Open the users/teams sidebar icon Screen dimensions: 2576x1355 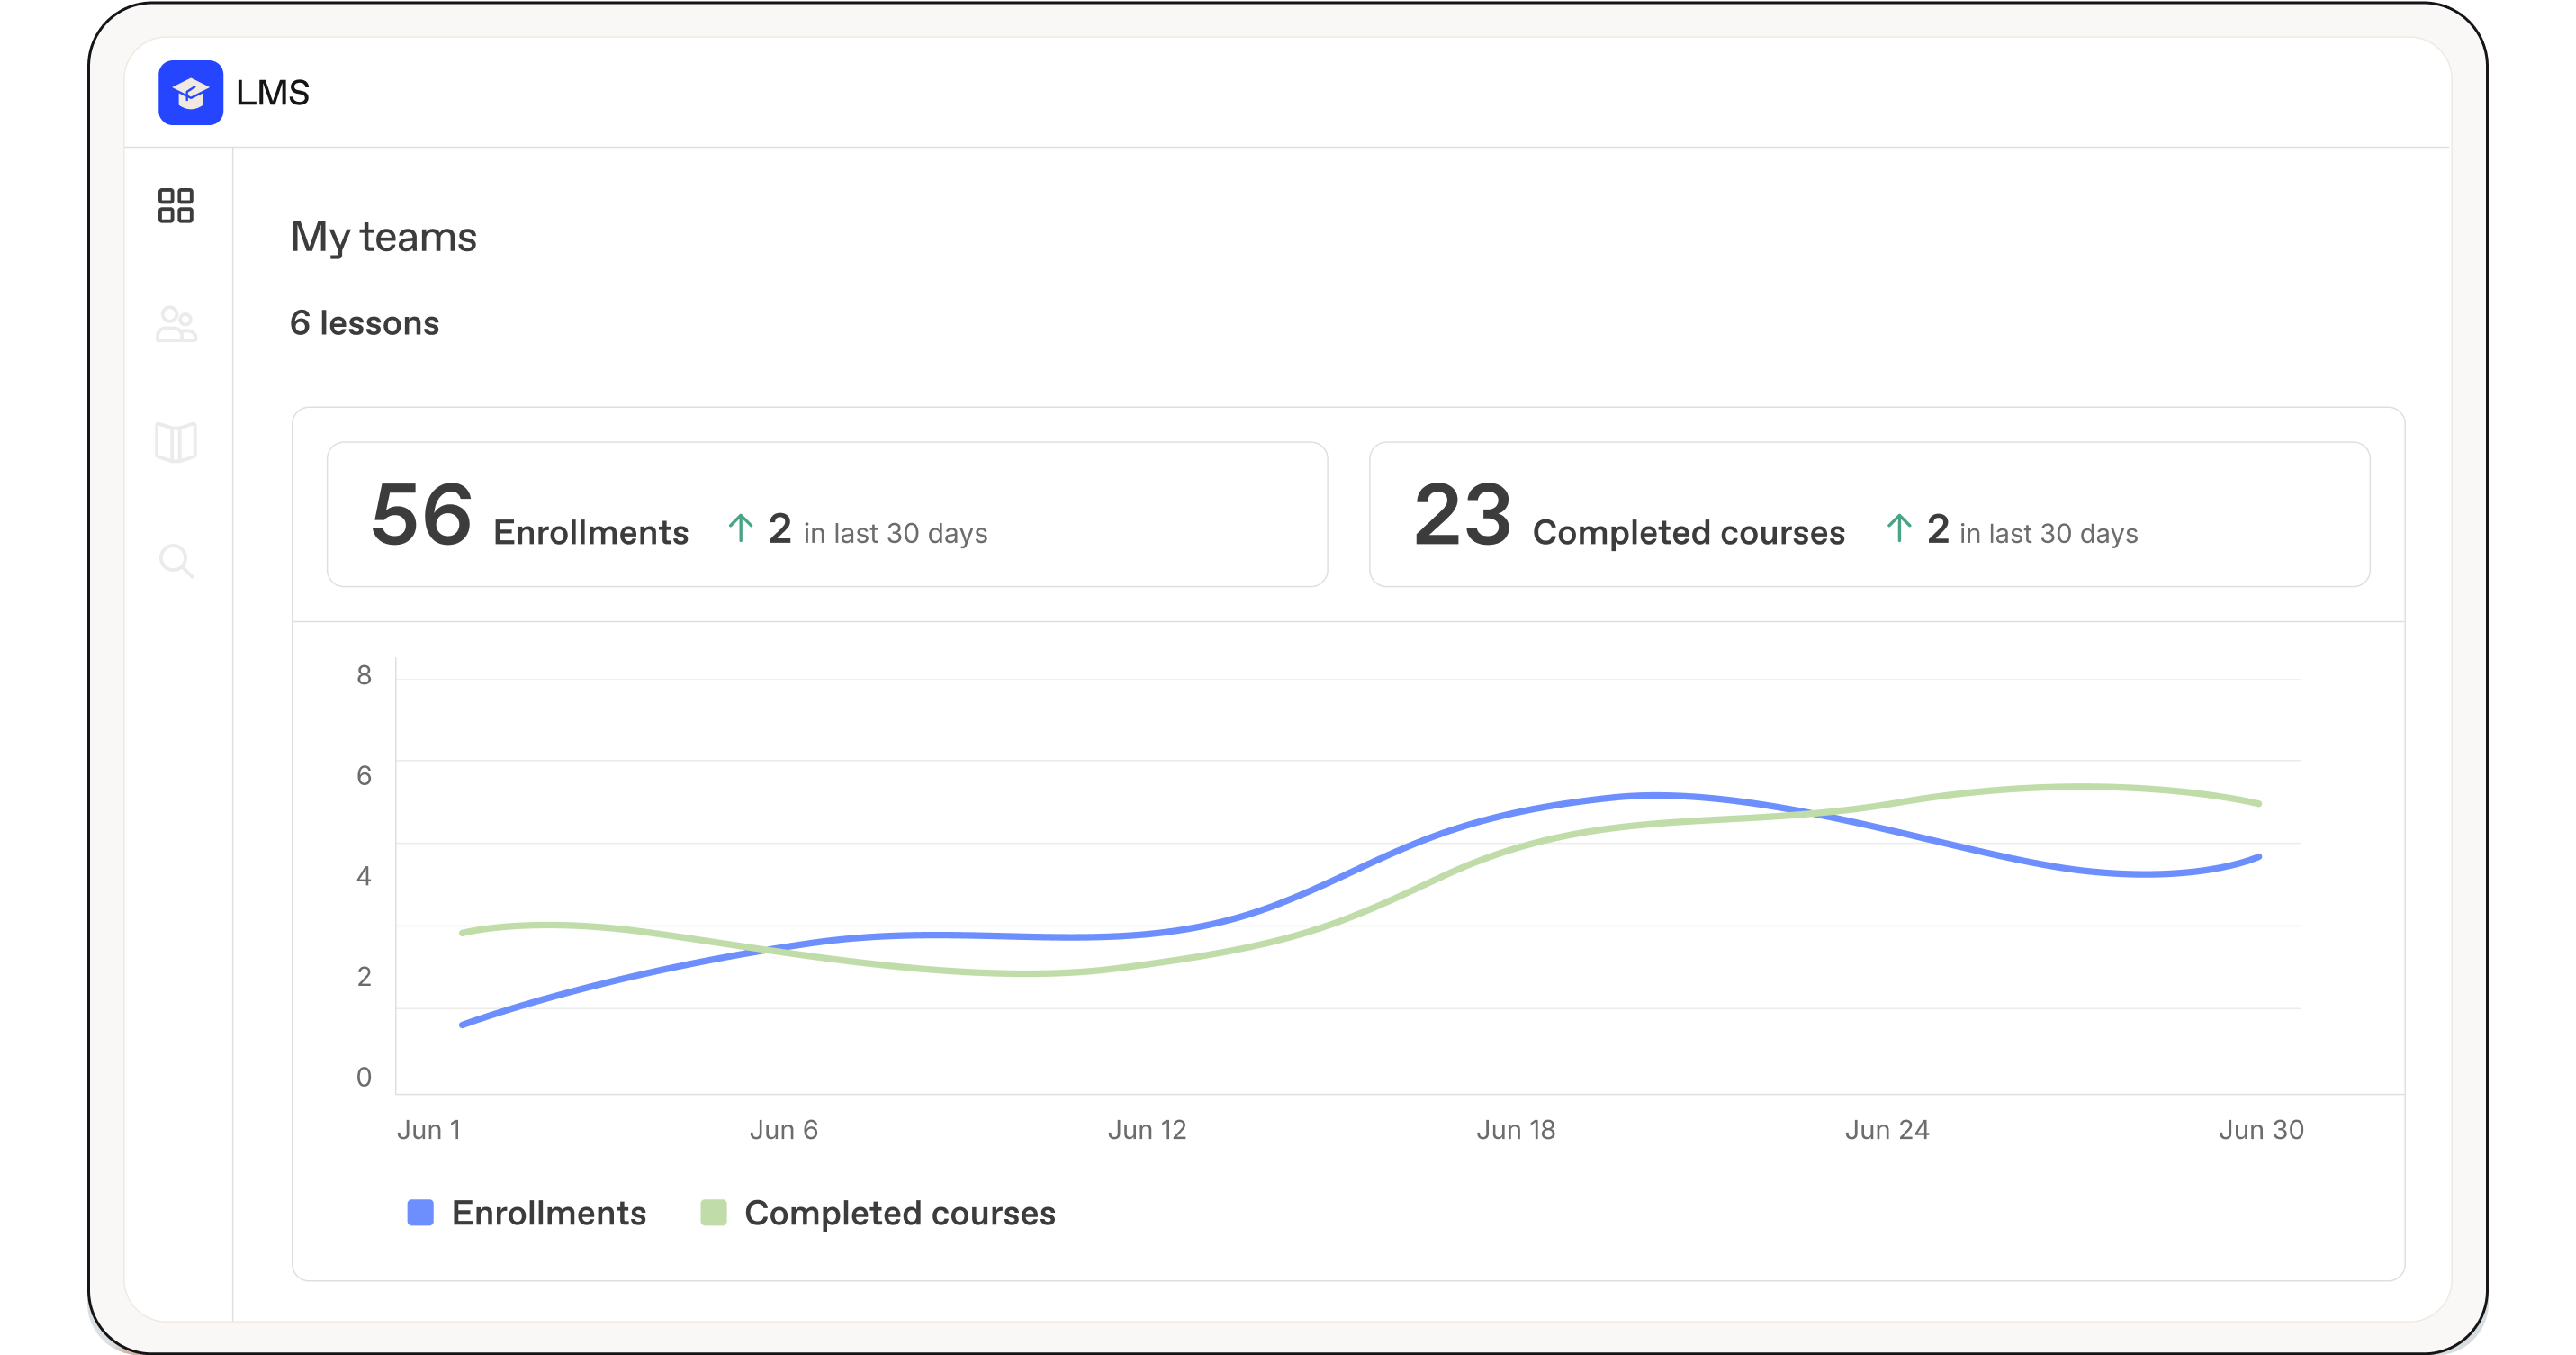pyautogui.click(x=176, y=324)
